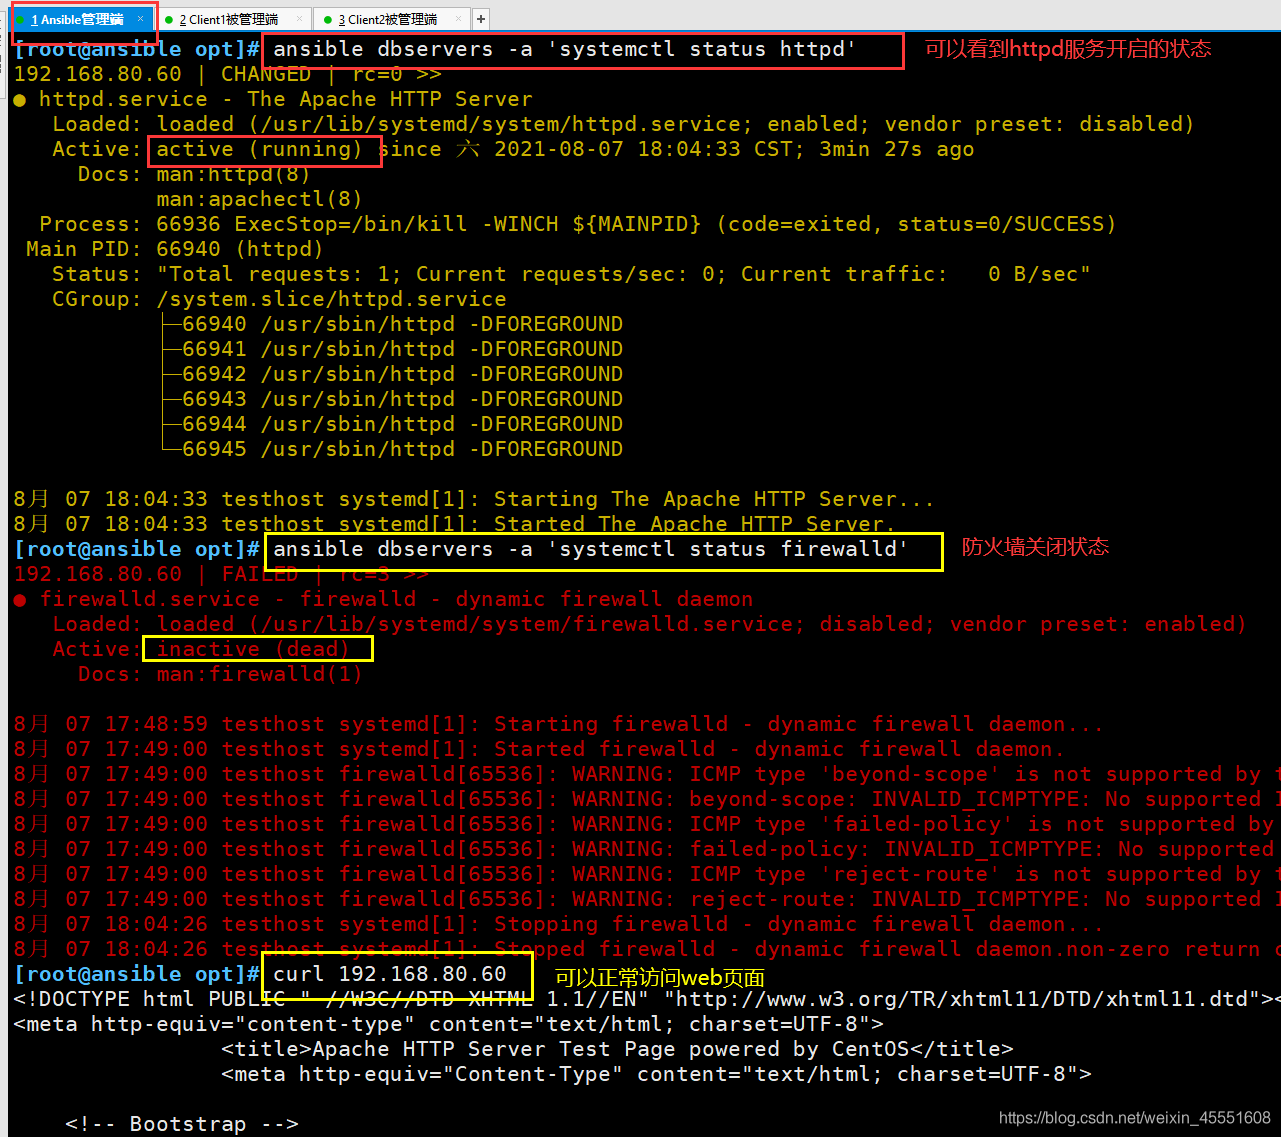Click 'firewalld.service - firewalld - dynamic firewall daemon' line

pos(384,599)
